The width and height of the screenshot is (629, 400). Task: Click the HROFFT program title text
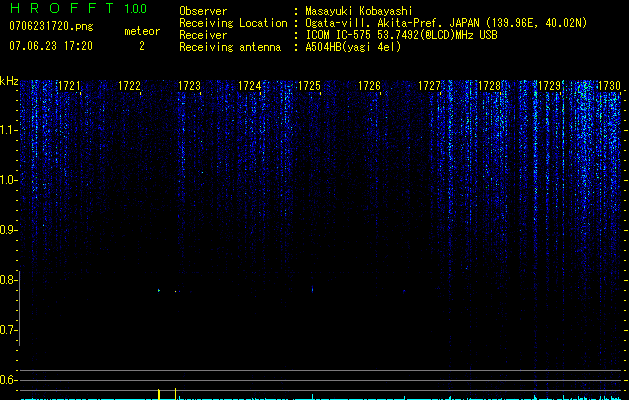pos(62,8)
